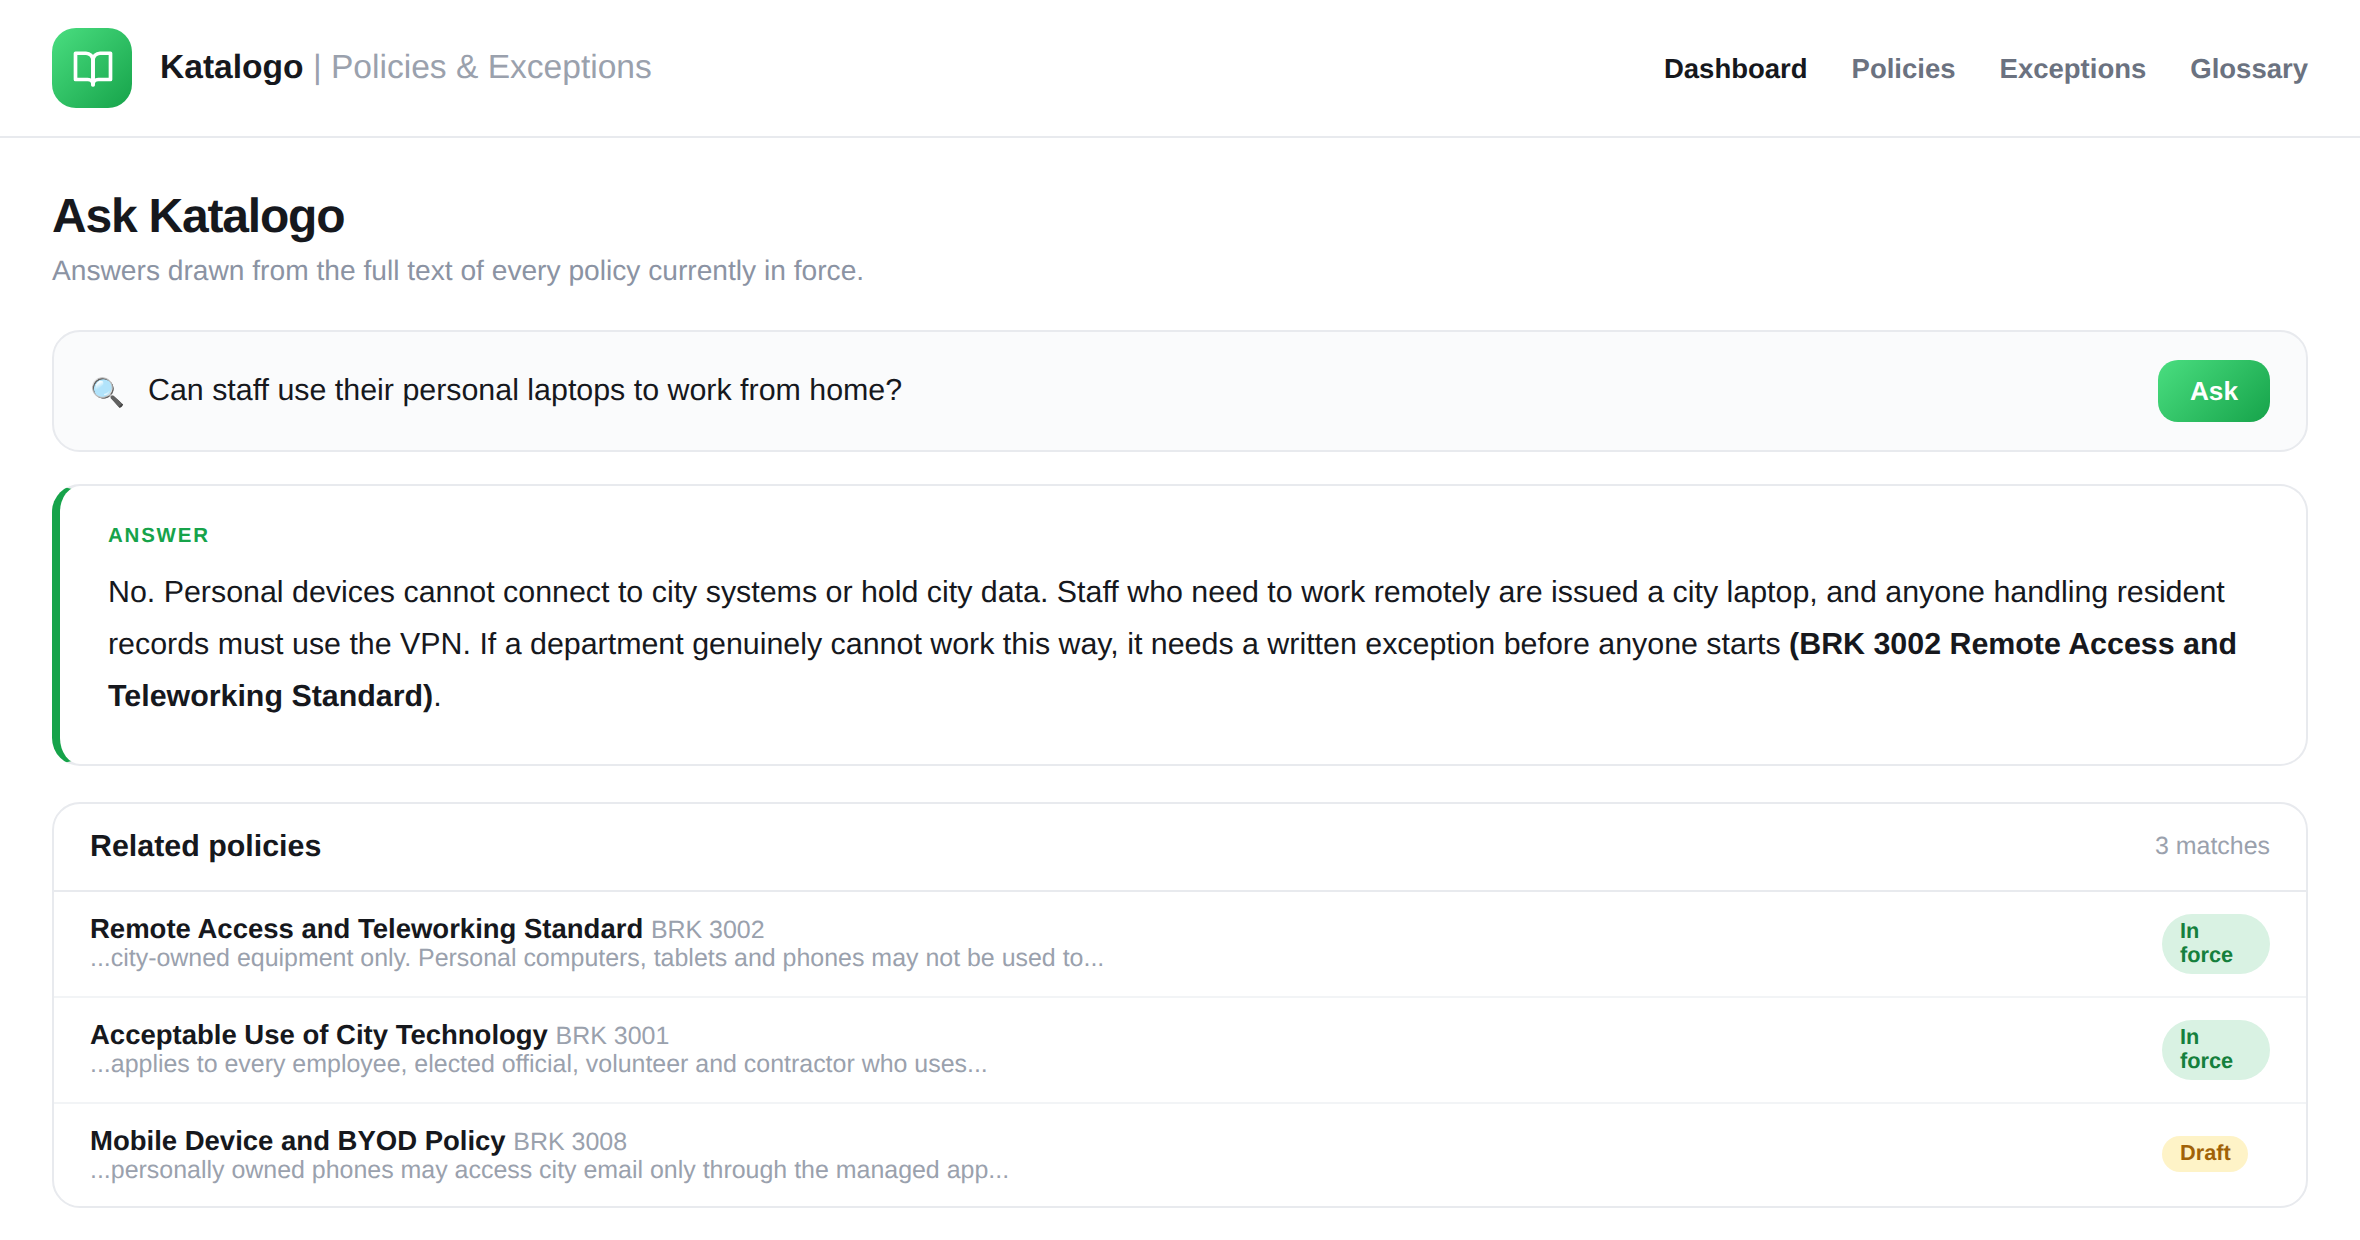Switch to the Exceptions tab

click(x=2072, y=68)
